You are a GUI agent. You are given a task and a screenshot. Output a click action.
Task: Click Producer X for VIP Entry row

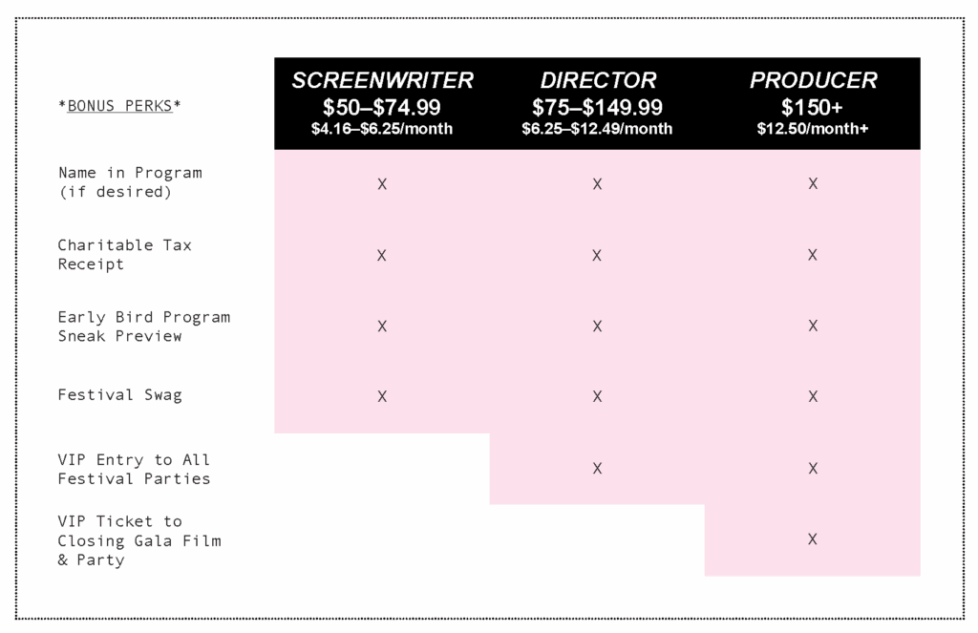point(813,468)
